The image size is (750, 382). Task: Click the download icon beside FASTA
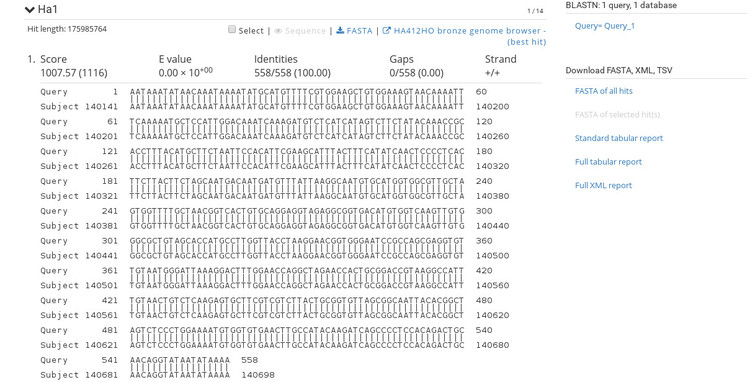click(340, 30)
